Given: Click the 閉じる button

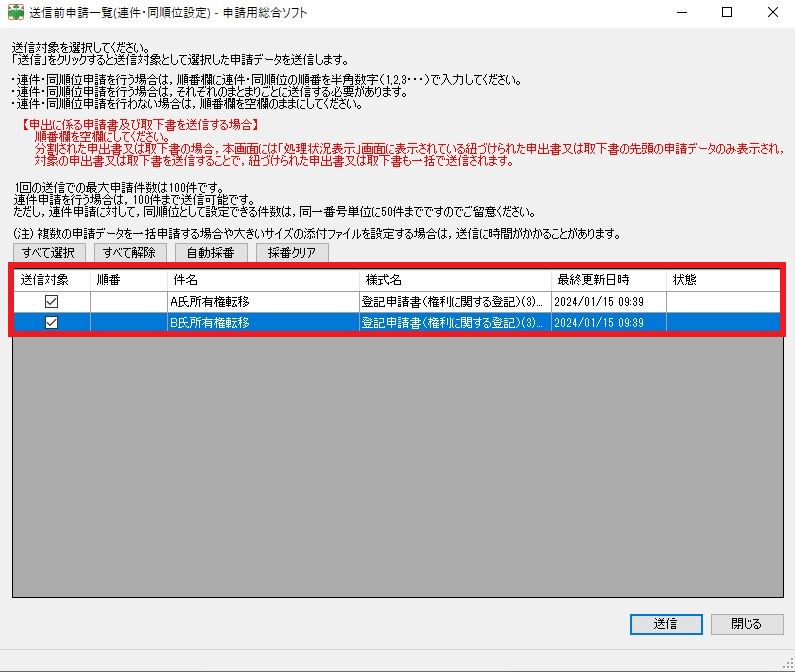Looking at the screenshot, I should [746, 623].
